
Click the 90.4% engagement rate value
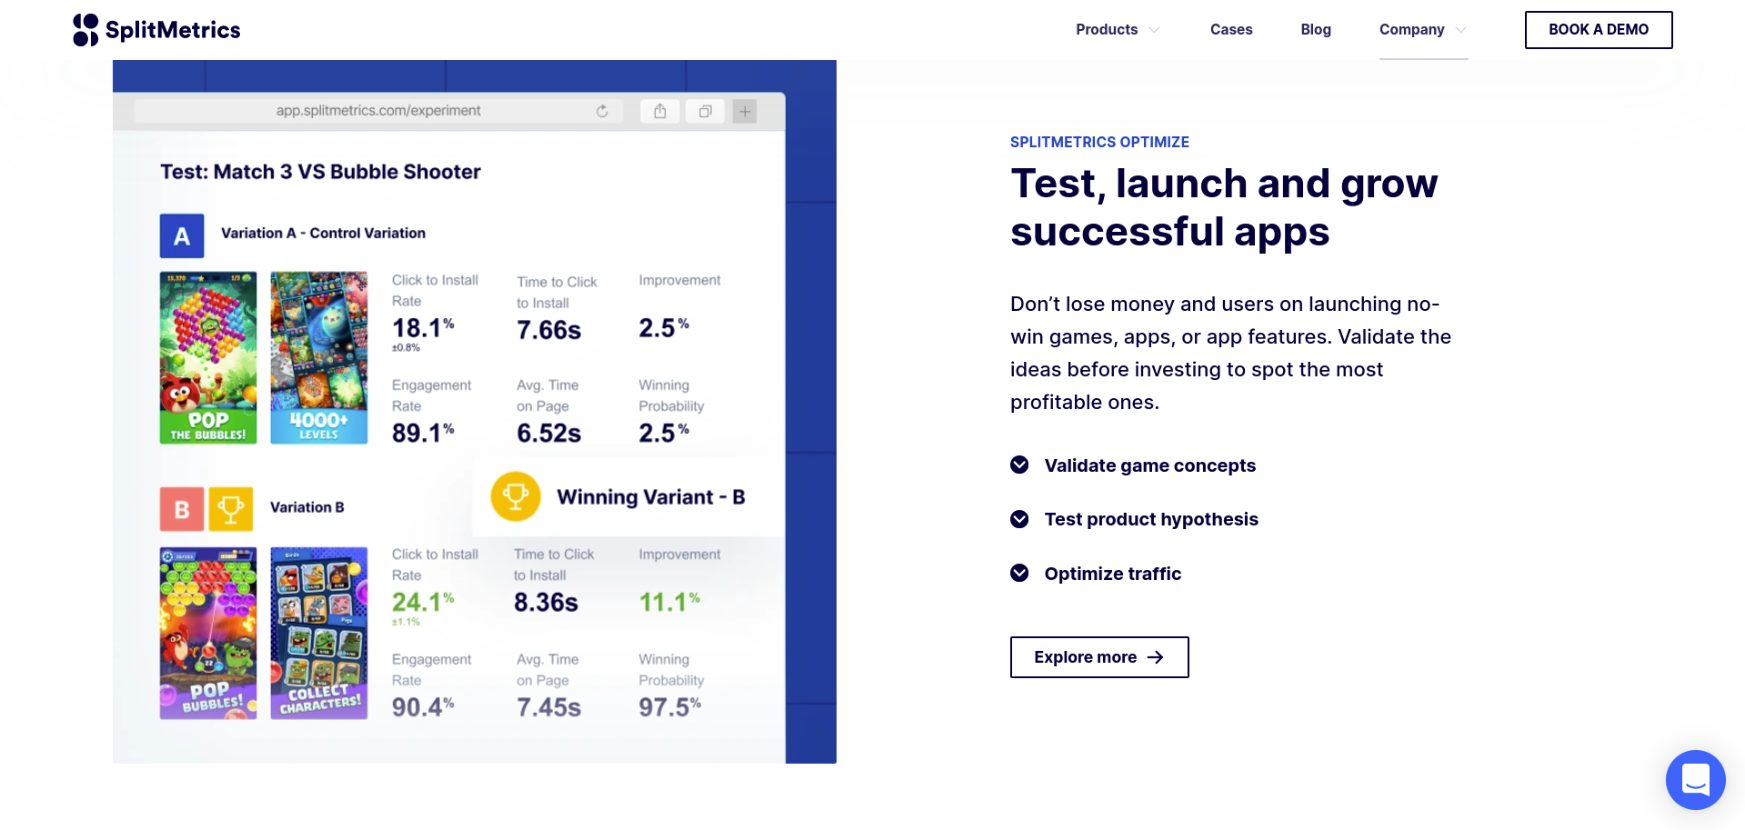[423, 707]
